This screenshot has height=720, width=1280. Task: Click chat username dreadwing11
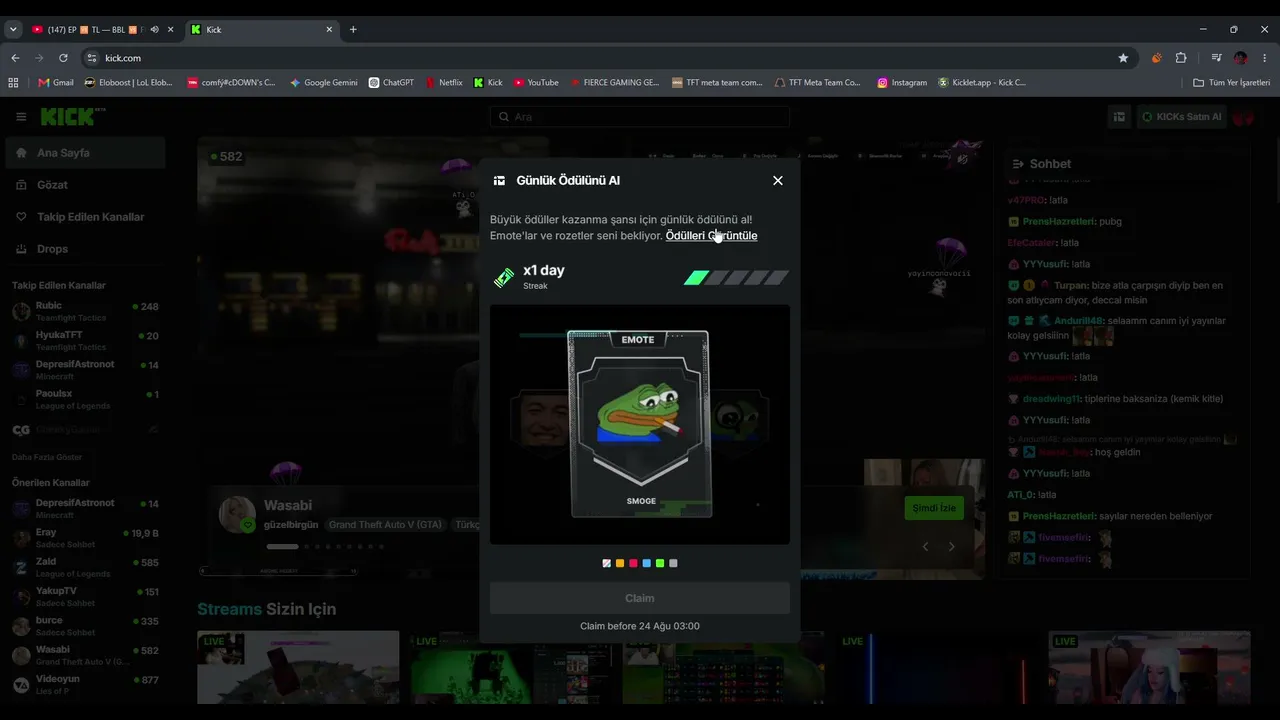tap(1051, 399)
